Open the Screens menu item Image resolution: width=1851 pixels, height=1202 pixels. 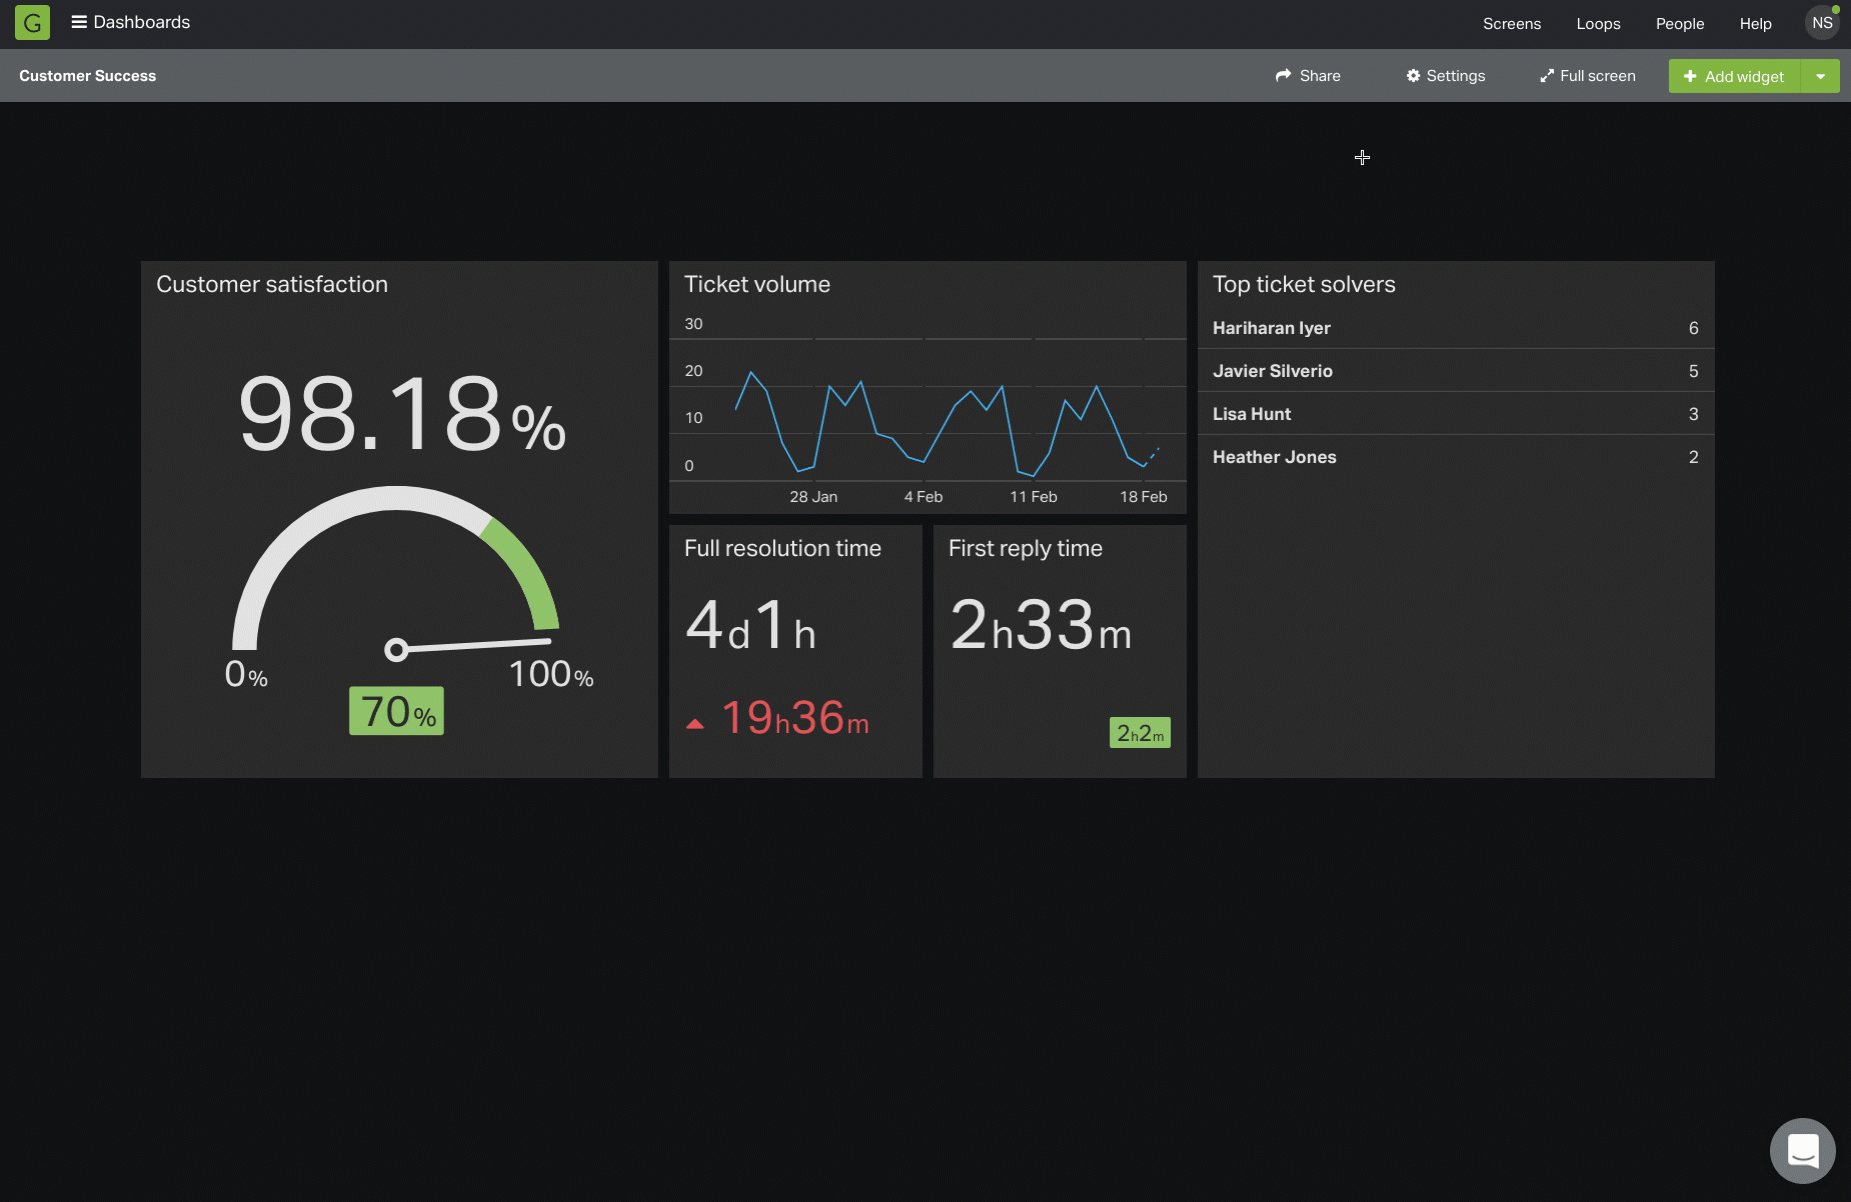pyautogui.click(x=1511, y=24)
